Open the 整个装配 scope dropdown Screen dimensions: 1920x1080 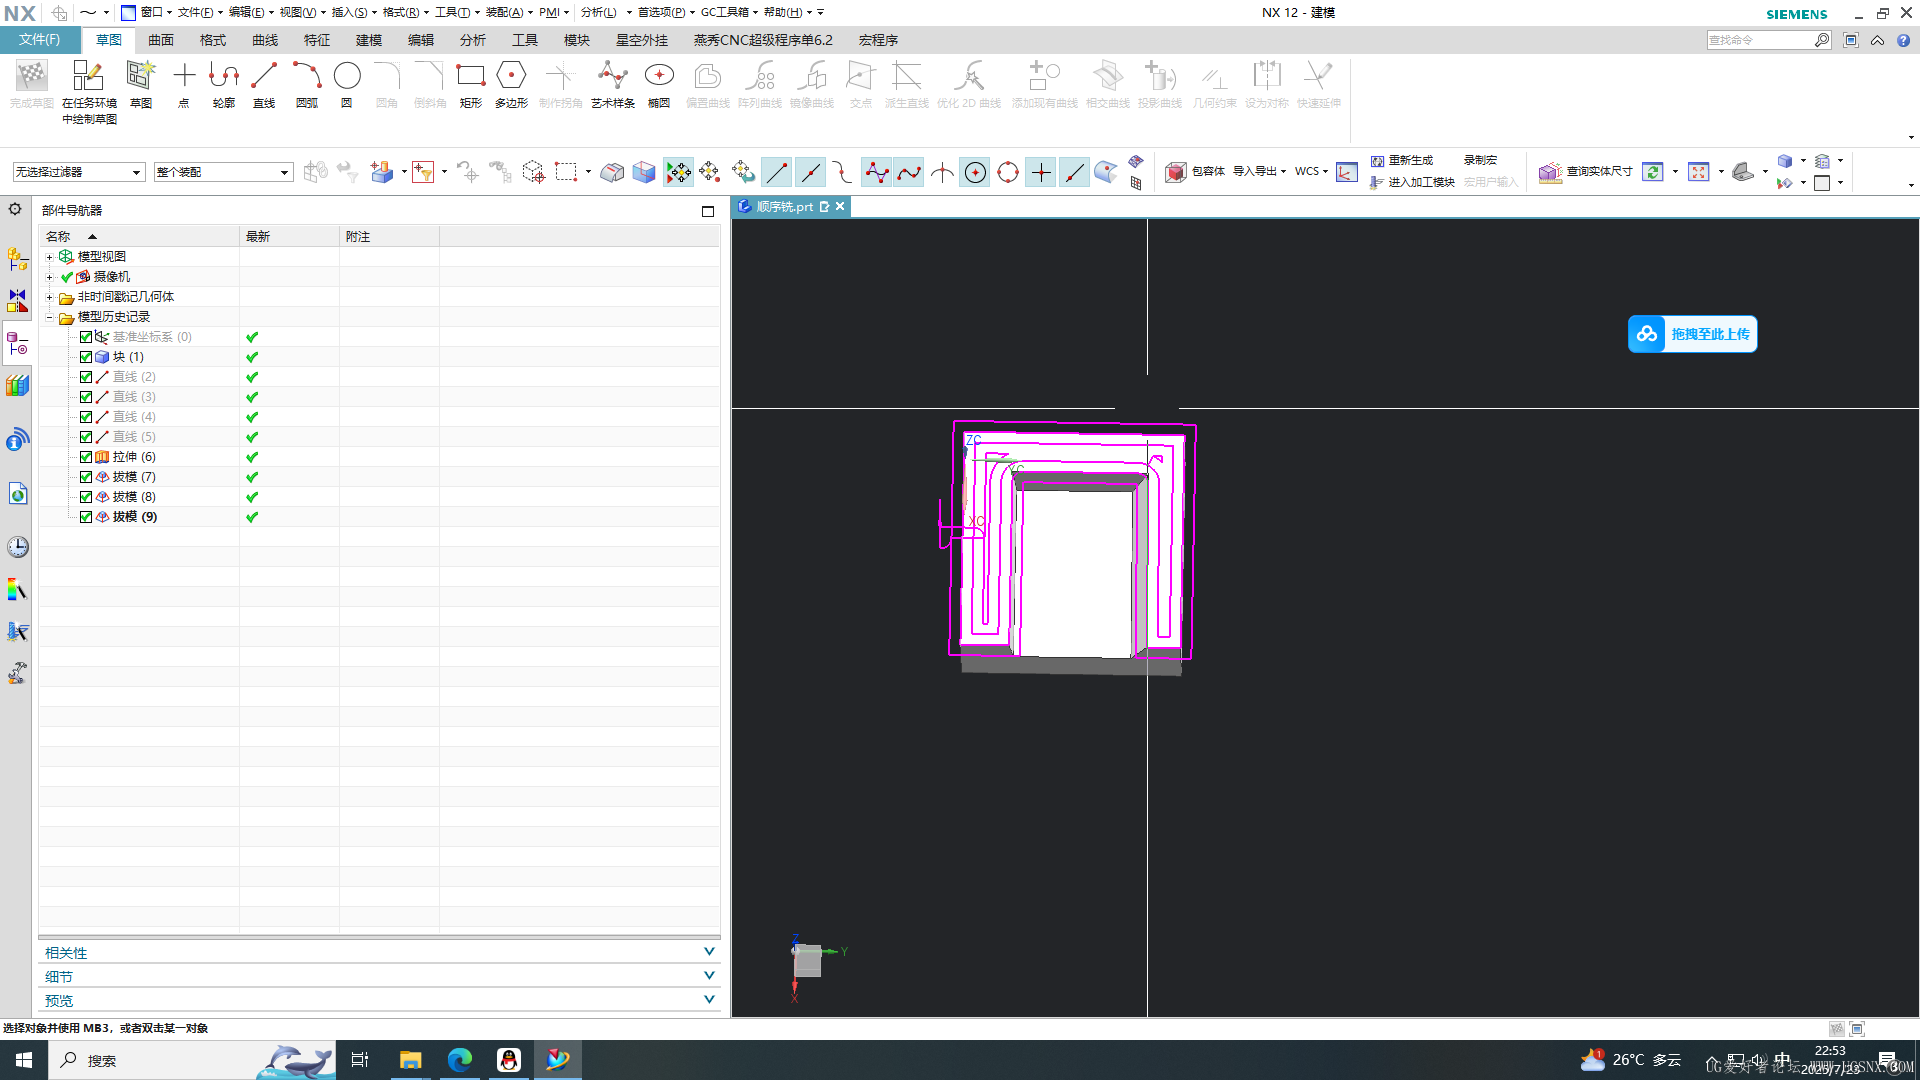point(223,172)
